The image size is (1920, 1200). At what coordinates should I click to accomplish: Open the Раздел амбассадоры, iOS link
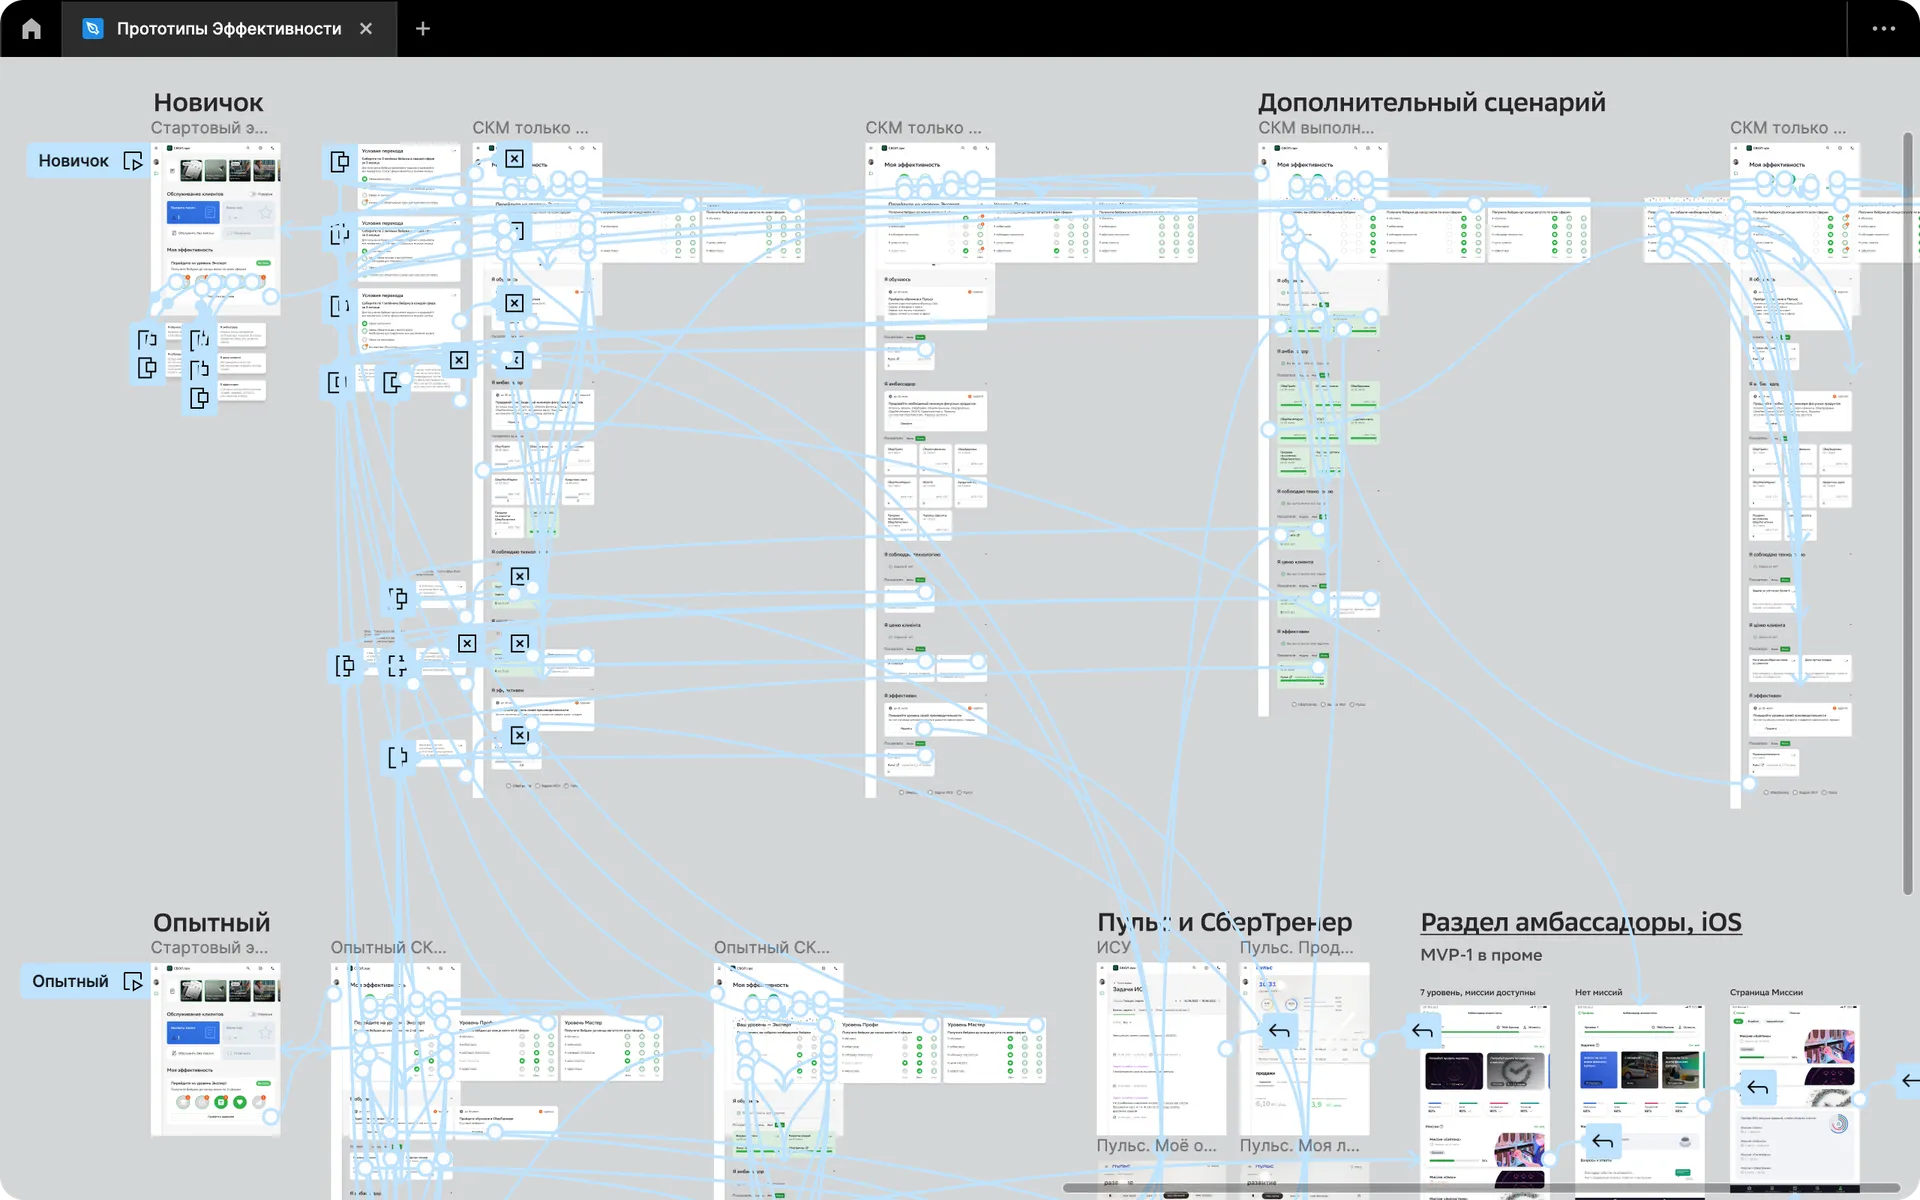point(1580,922)
